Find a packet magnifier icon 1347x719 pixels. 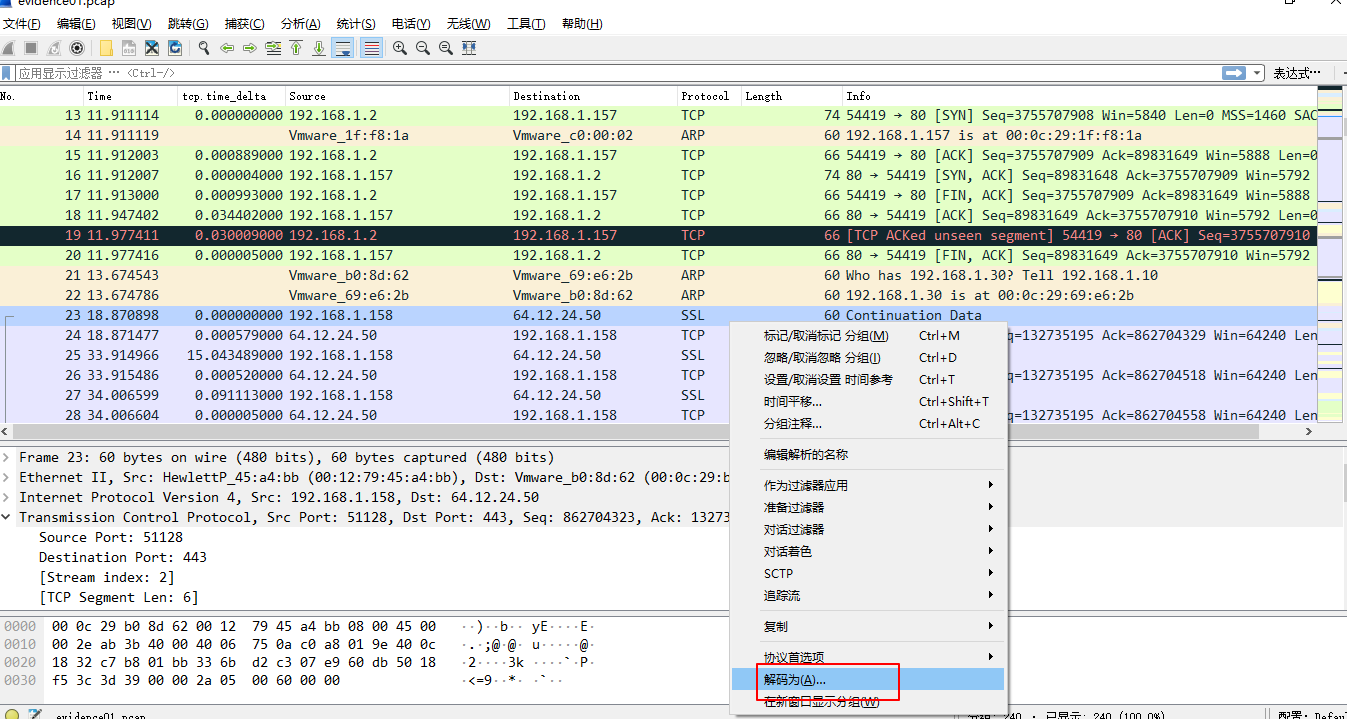204,48
